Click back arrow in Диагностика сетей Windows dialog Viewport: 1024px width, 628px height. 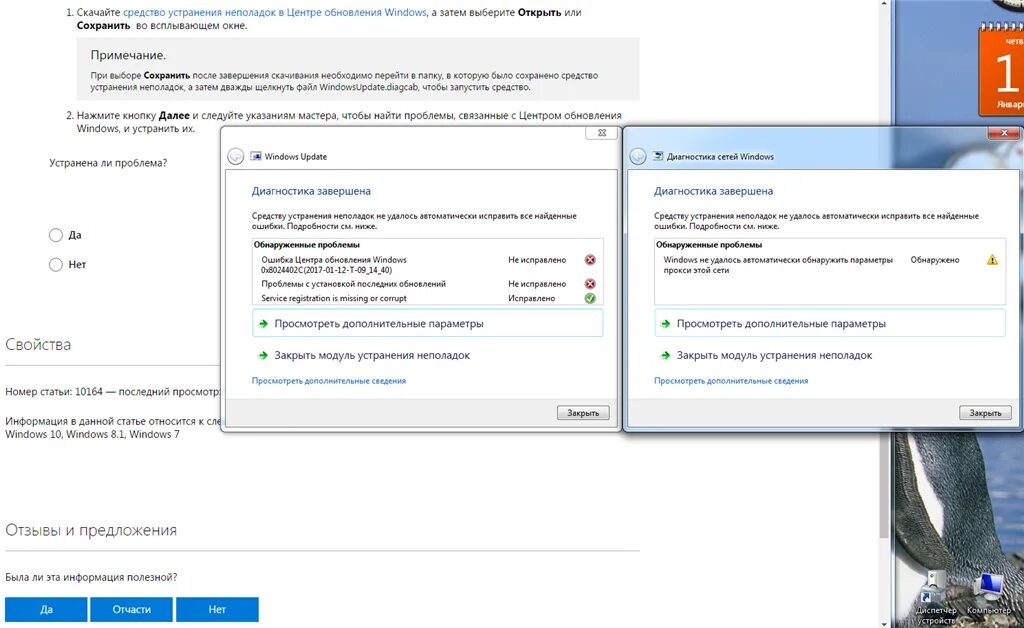638,157
